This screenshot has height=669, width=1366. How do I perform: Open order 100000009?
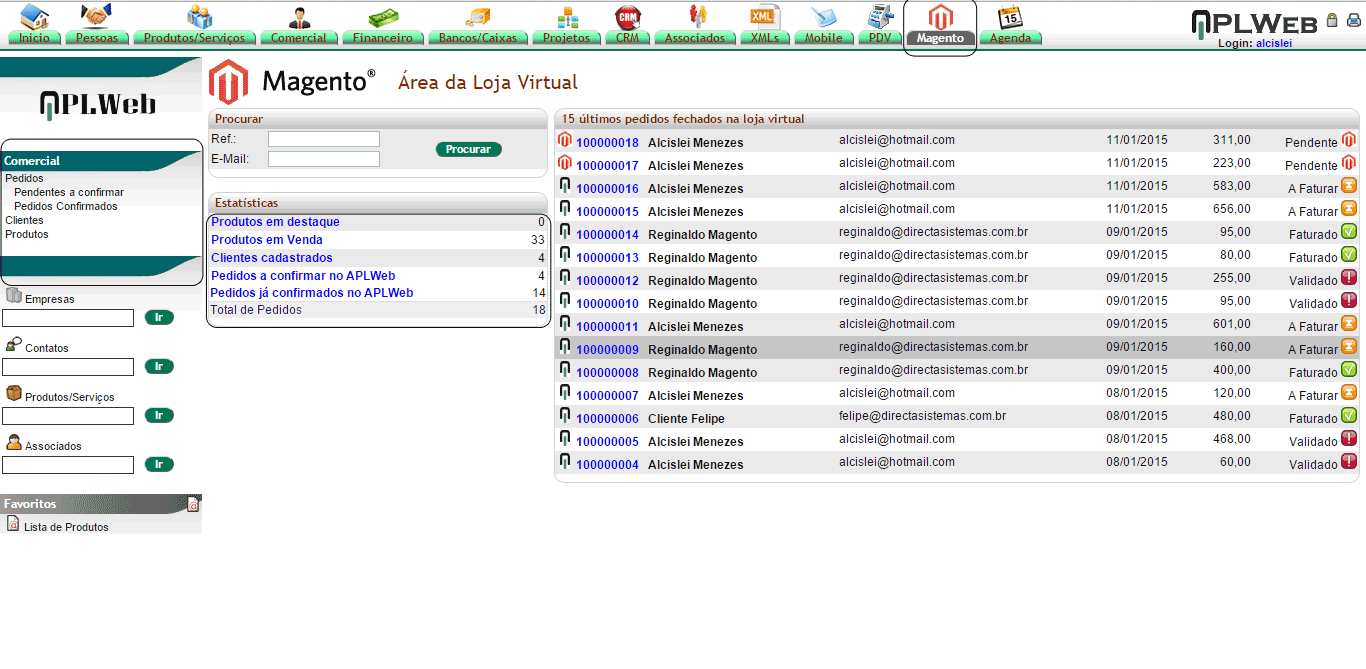click(607, 350)
